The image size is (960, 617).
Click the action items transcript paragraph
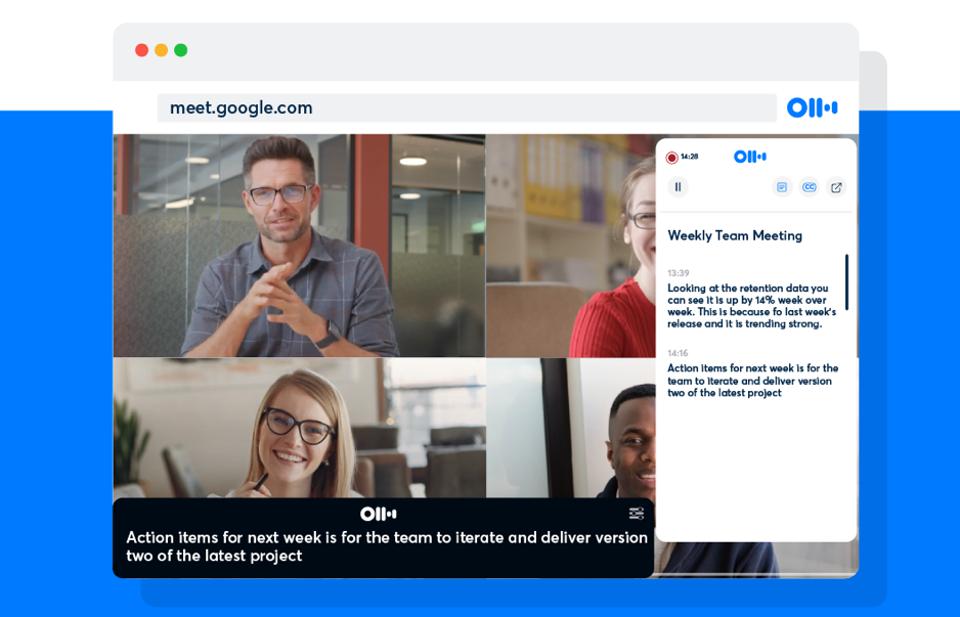pos(752,380)
